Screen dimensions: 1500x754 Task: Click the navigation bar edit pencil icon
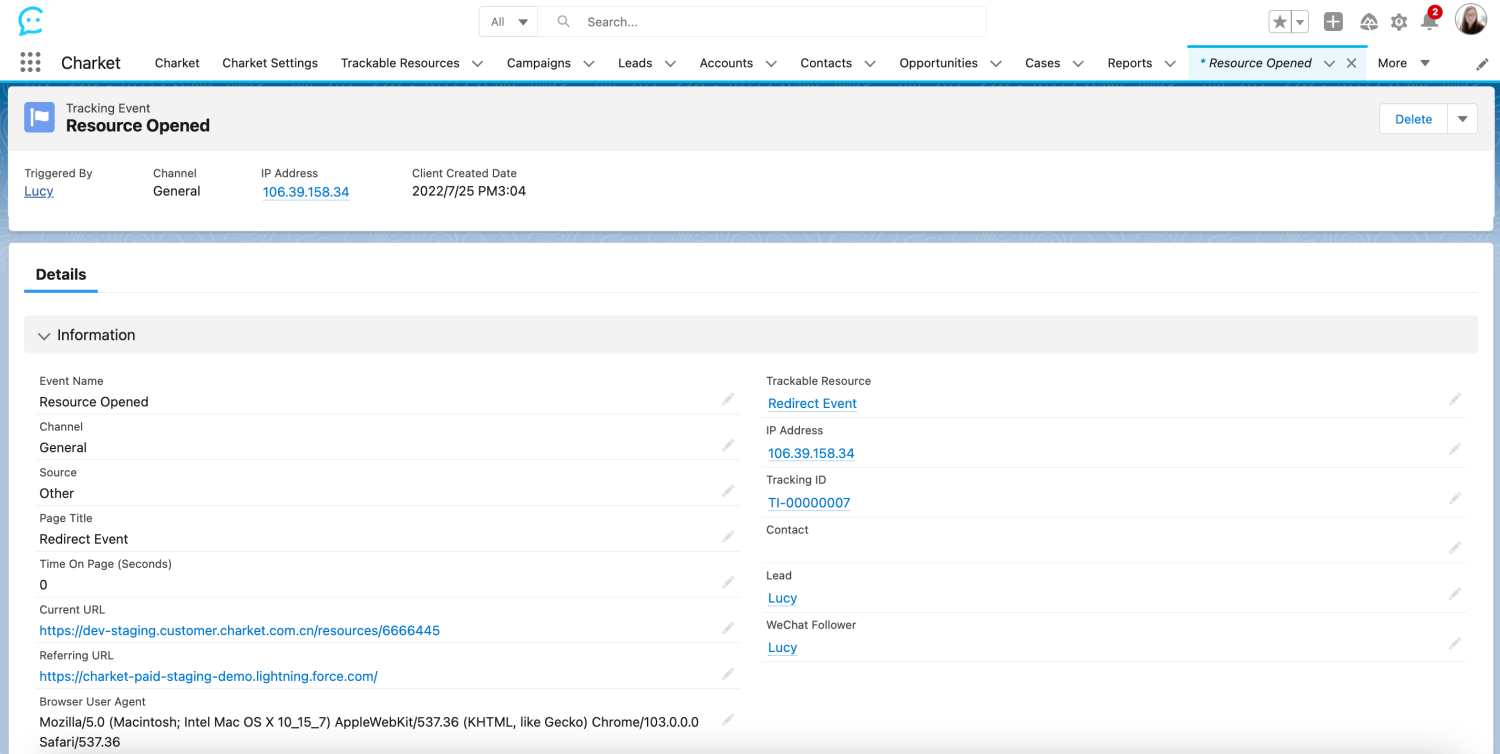tap(1482, 63)
